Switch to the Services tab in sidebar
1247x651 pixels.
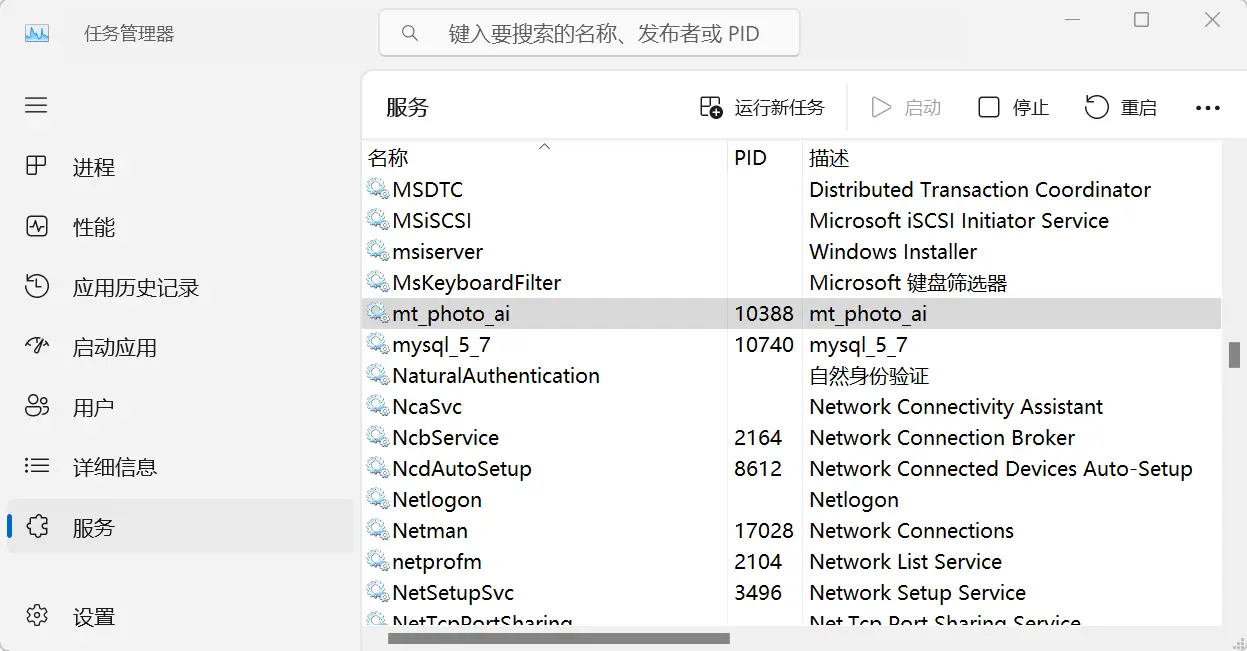pos(94,527)
